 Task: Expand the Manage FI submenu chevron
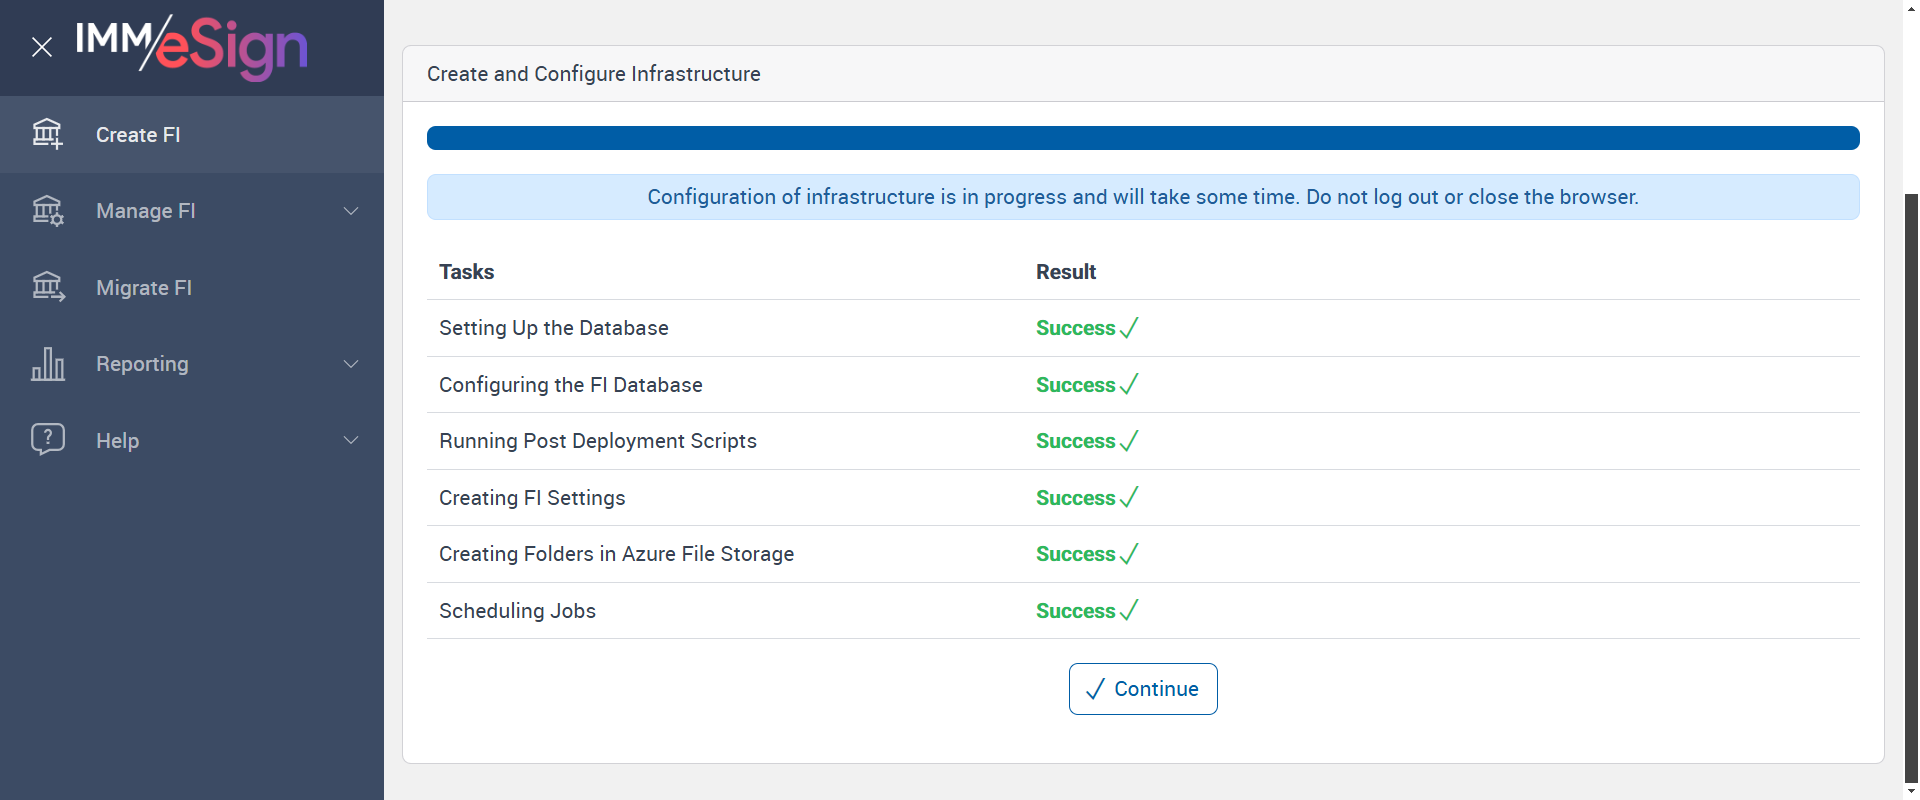pos(351,211)
